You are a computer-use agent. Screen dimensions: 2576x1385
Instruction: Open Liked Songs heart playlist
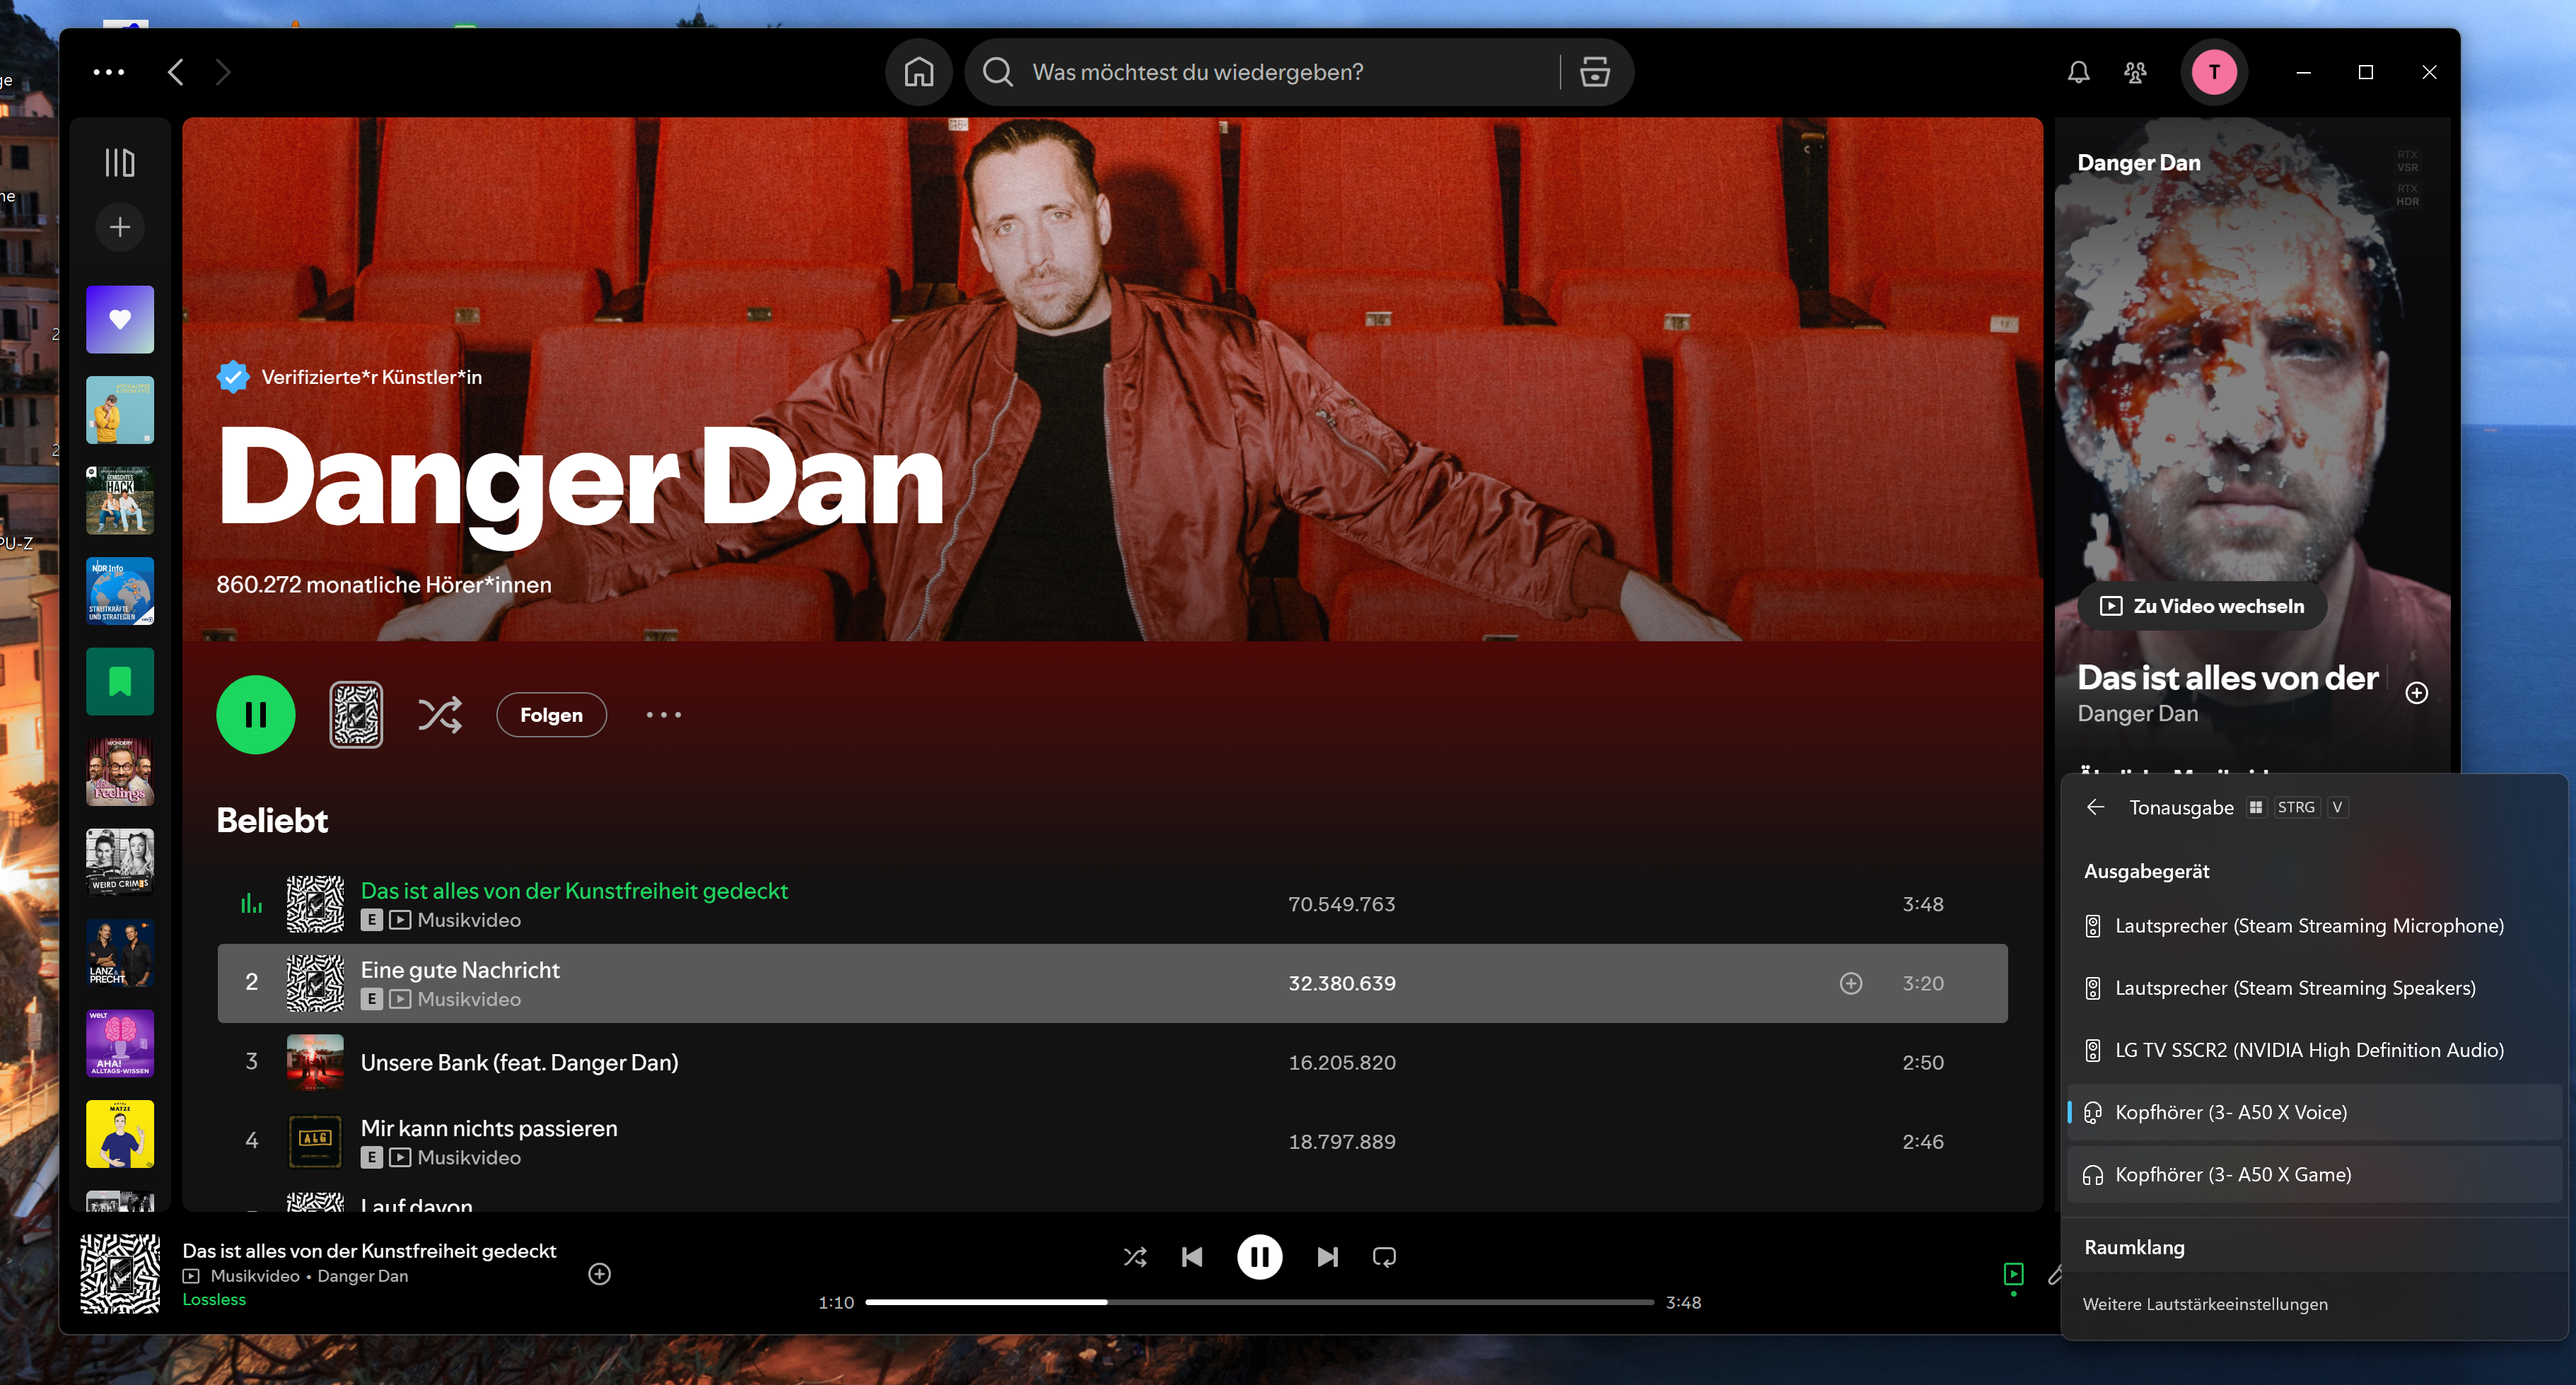point(120,319)
